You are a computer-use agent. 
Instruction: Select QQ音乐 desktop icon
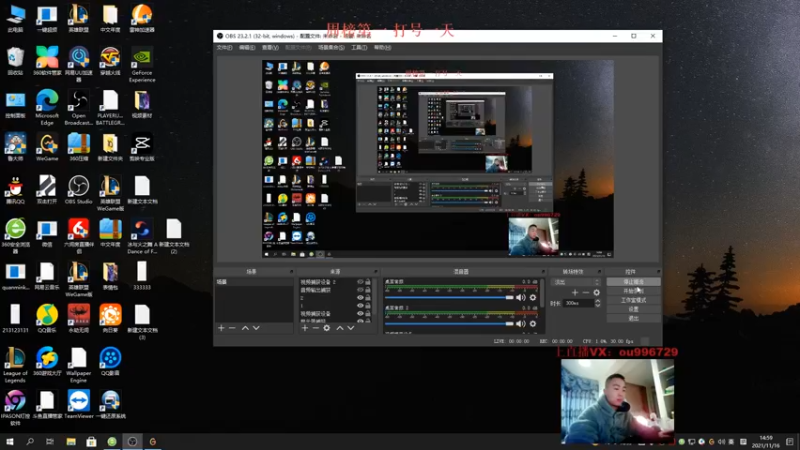pos(47,318)
